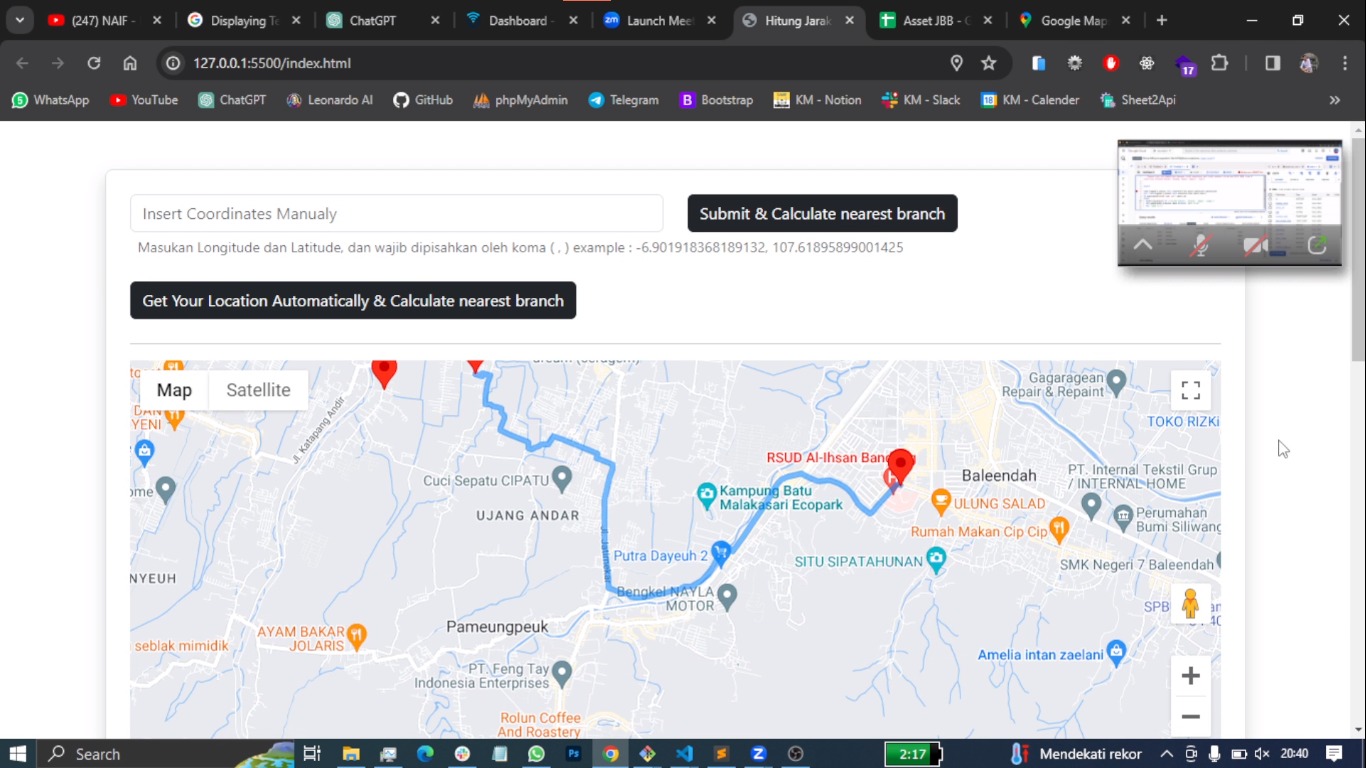The height and width of the screenshot is (768, 1366).
Task: Open the phpMyAdmin bookmark
Action: tap(521, 100)
